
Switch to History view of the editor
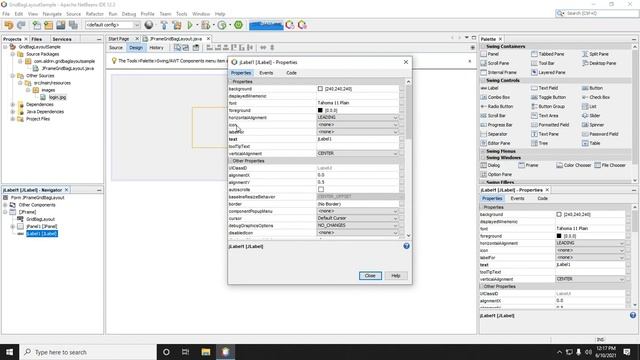pyautogui.click(x=156, y=48)
